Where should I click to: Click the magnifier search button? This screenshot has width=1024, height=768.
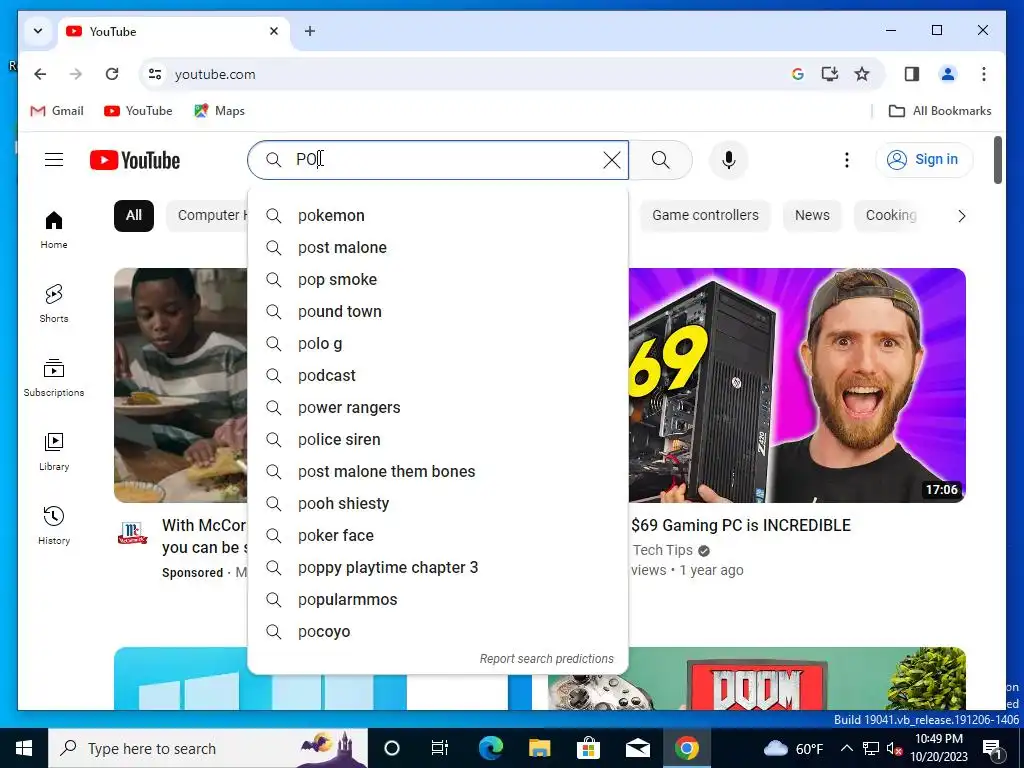click(661, 160)
